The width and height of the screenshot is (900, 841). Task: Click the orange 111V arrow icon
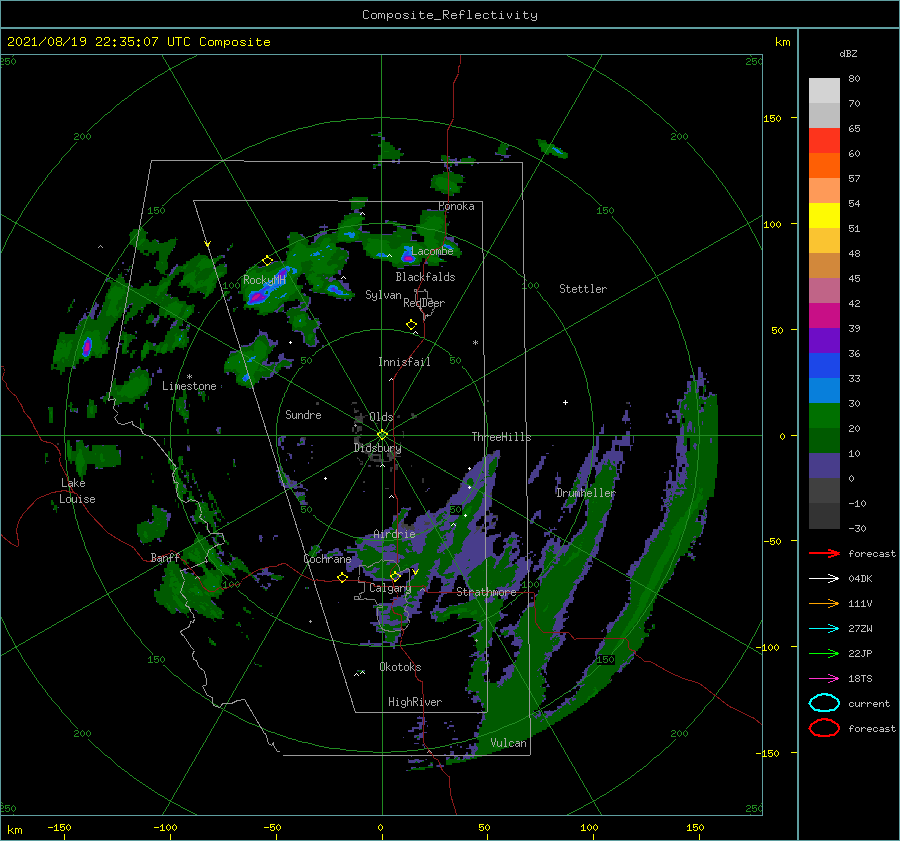pos(824,603)
